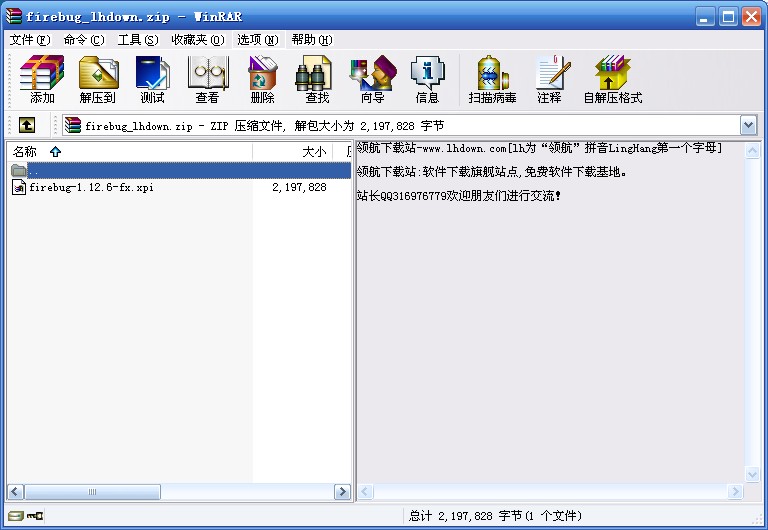Click comment line with QQ316976779

[458, 195]
